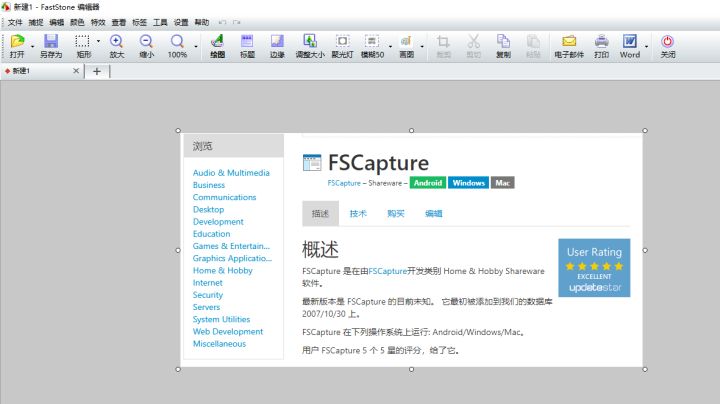This screenshot has height=404, width=720.
Task: Set zoom to 100% with magnifier icon
Action: 177,41
